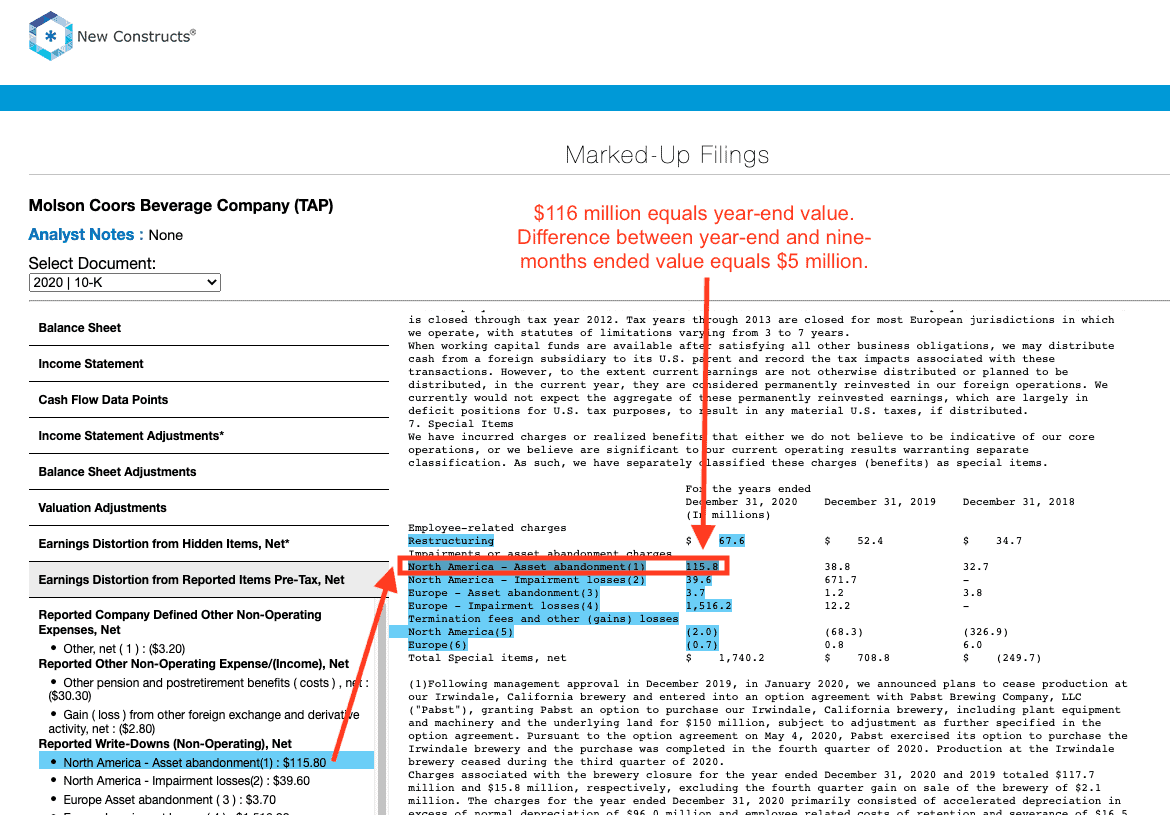Click the highlighted 115.8 value in the filing
The height and width of the screenshot is (815, 1170).
point(702,566)
